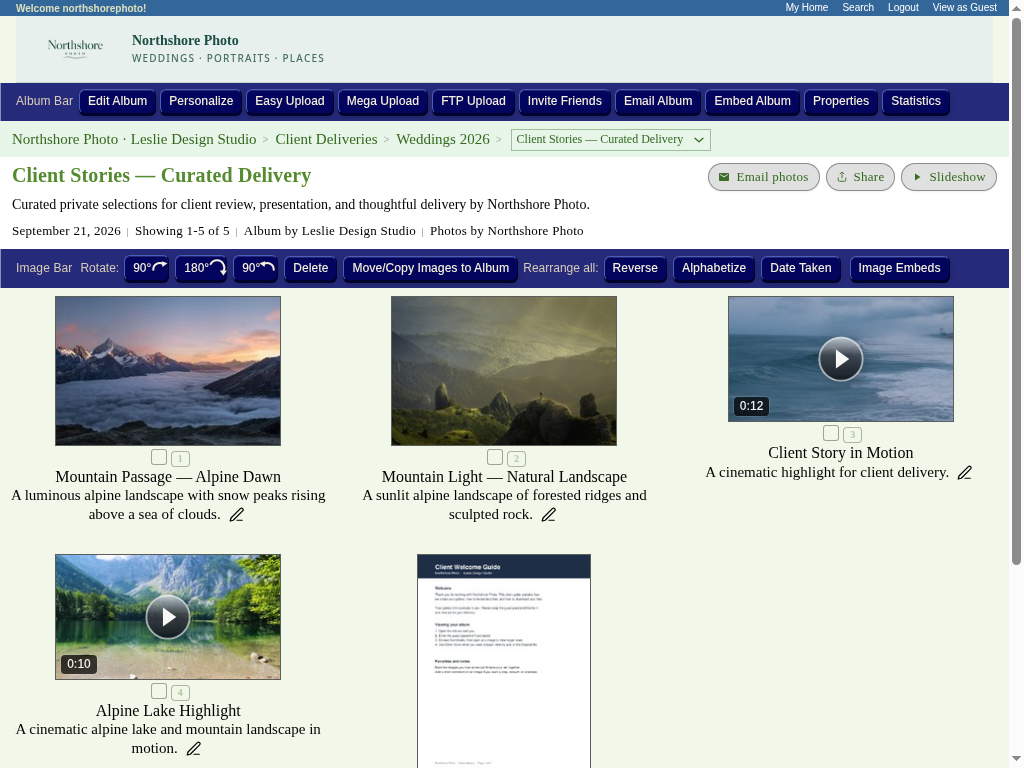Tick the Client Story in Motion checkbox
1024x768 pixels.
point(831,433)
